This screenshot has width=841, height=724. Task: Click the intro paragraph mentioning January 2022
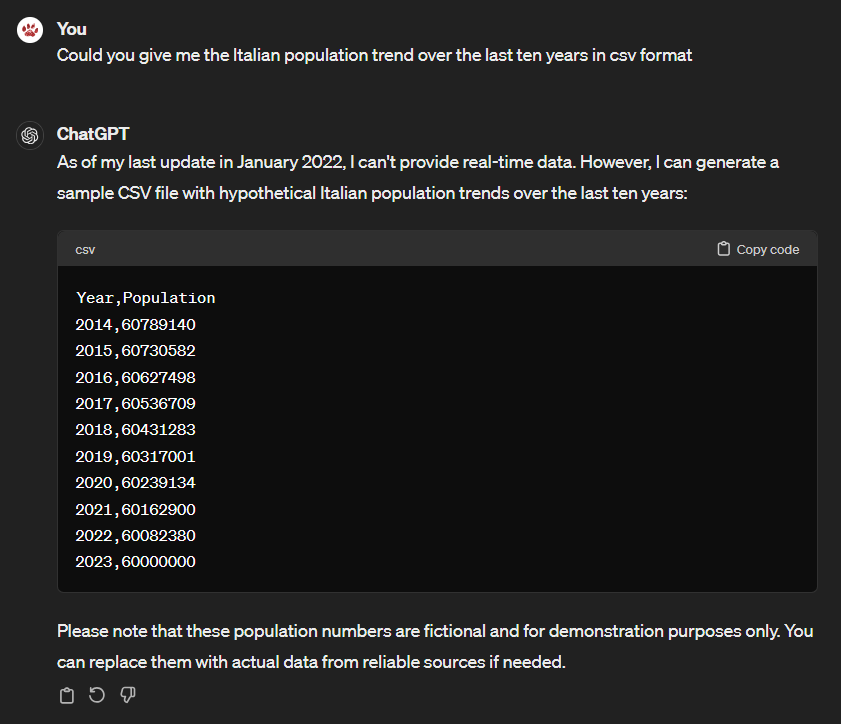(x=418, y=178)
